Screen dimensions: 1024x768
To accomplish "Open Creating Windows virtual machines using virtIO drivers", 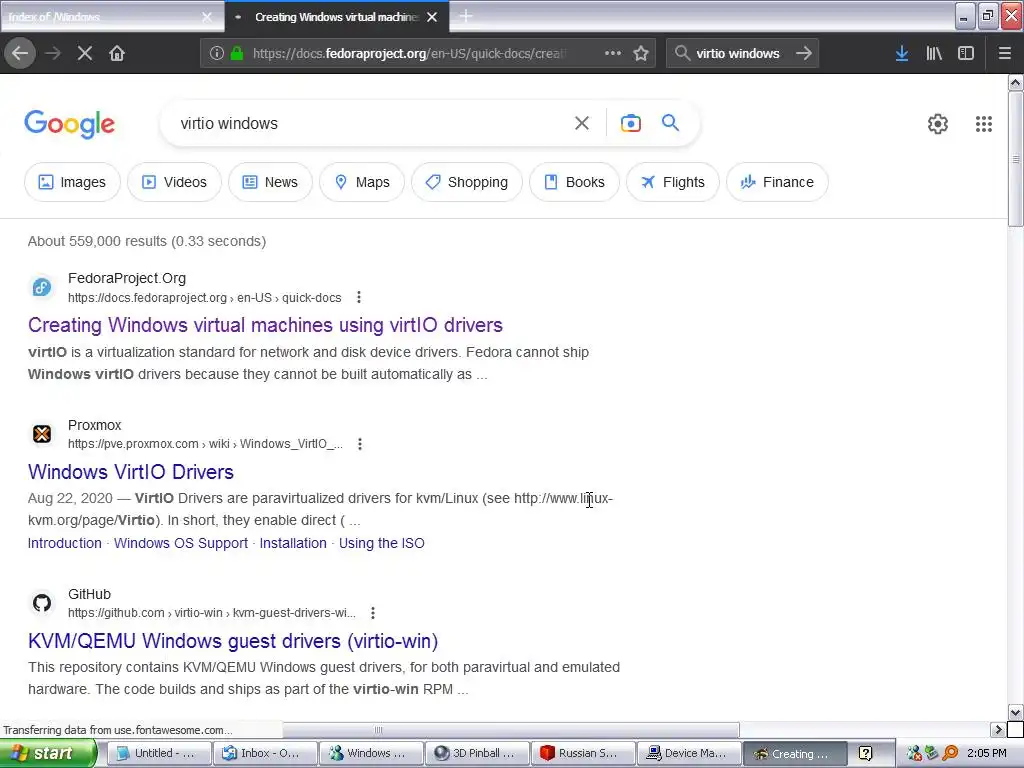I will 265,325.
